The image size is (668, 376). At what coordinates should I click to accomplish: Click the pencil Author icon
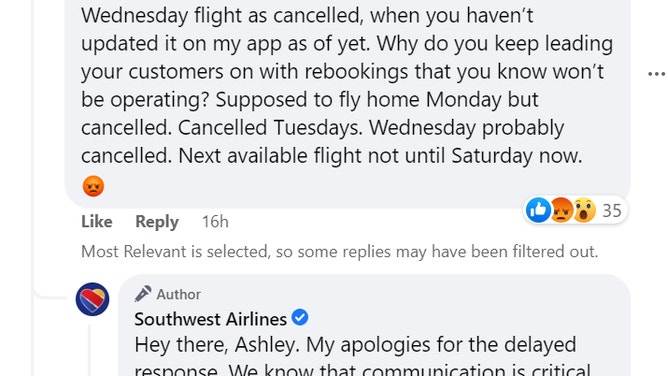point(143,294)
